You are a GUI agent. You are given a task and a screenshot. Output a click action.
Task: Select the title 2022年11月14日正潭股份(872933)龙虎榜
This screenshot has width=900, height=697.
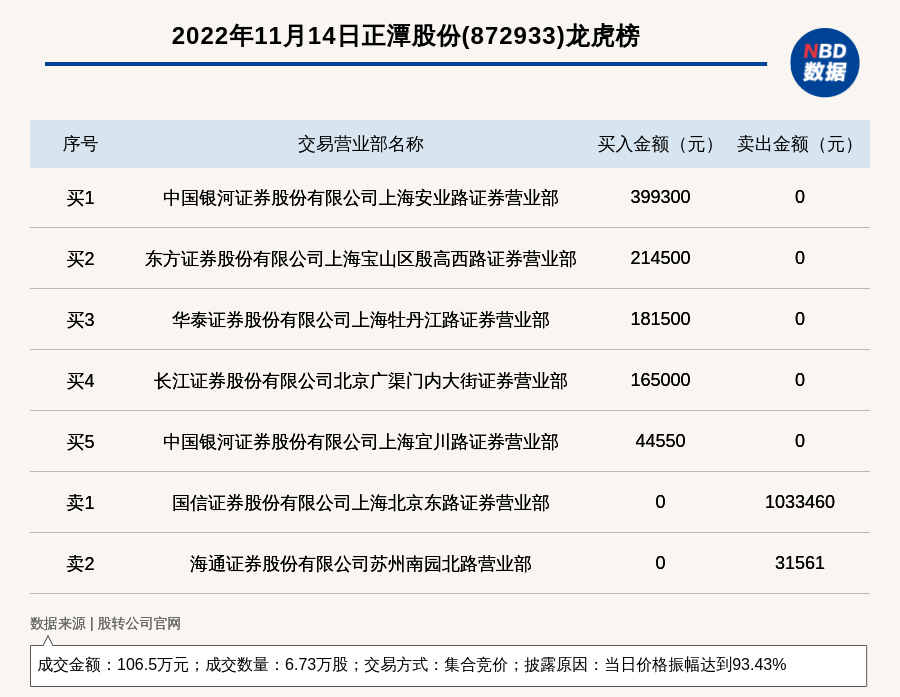(x=405, y=36)
